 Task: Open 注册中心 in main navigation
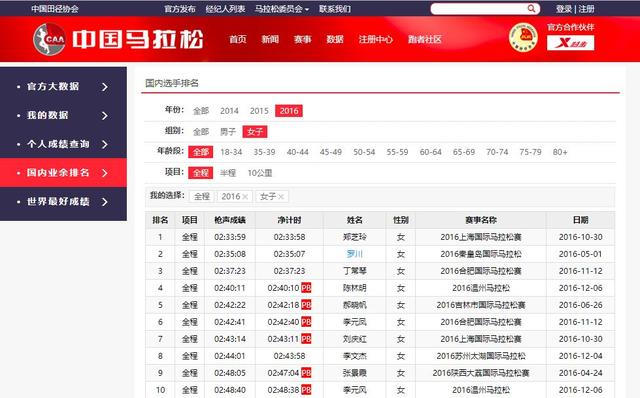click(x=376, y=39)
